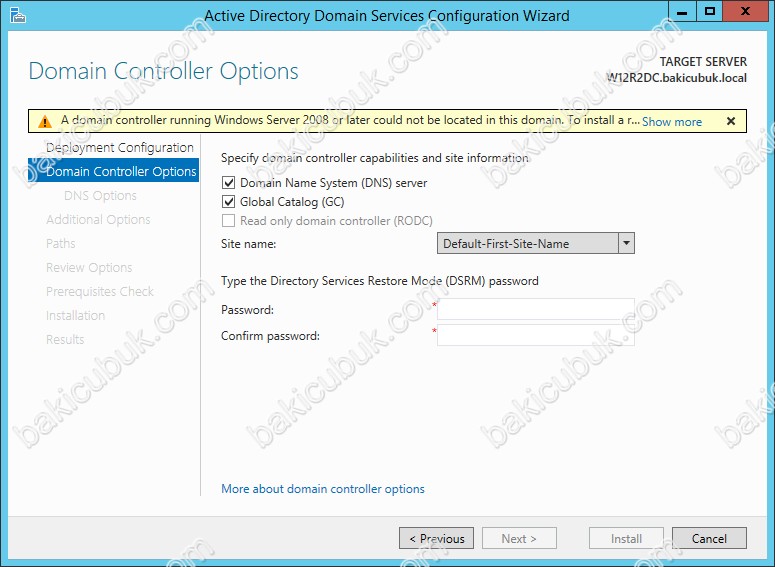Close the wizard window

point(745,12)
